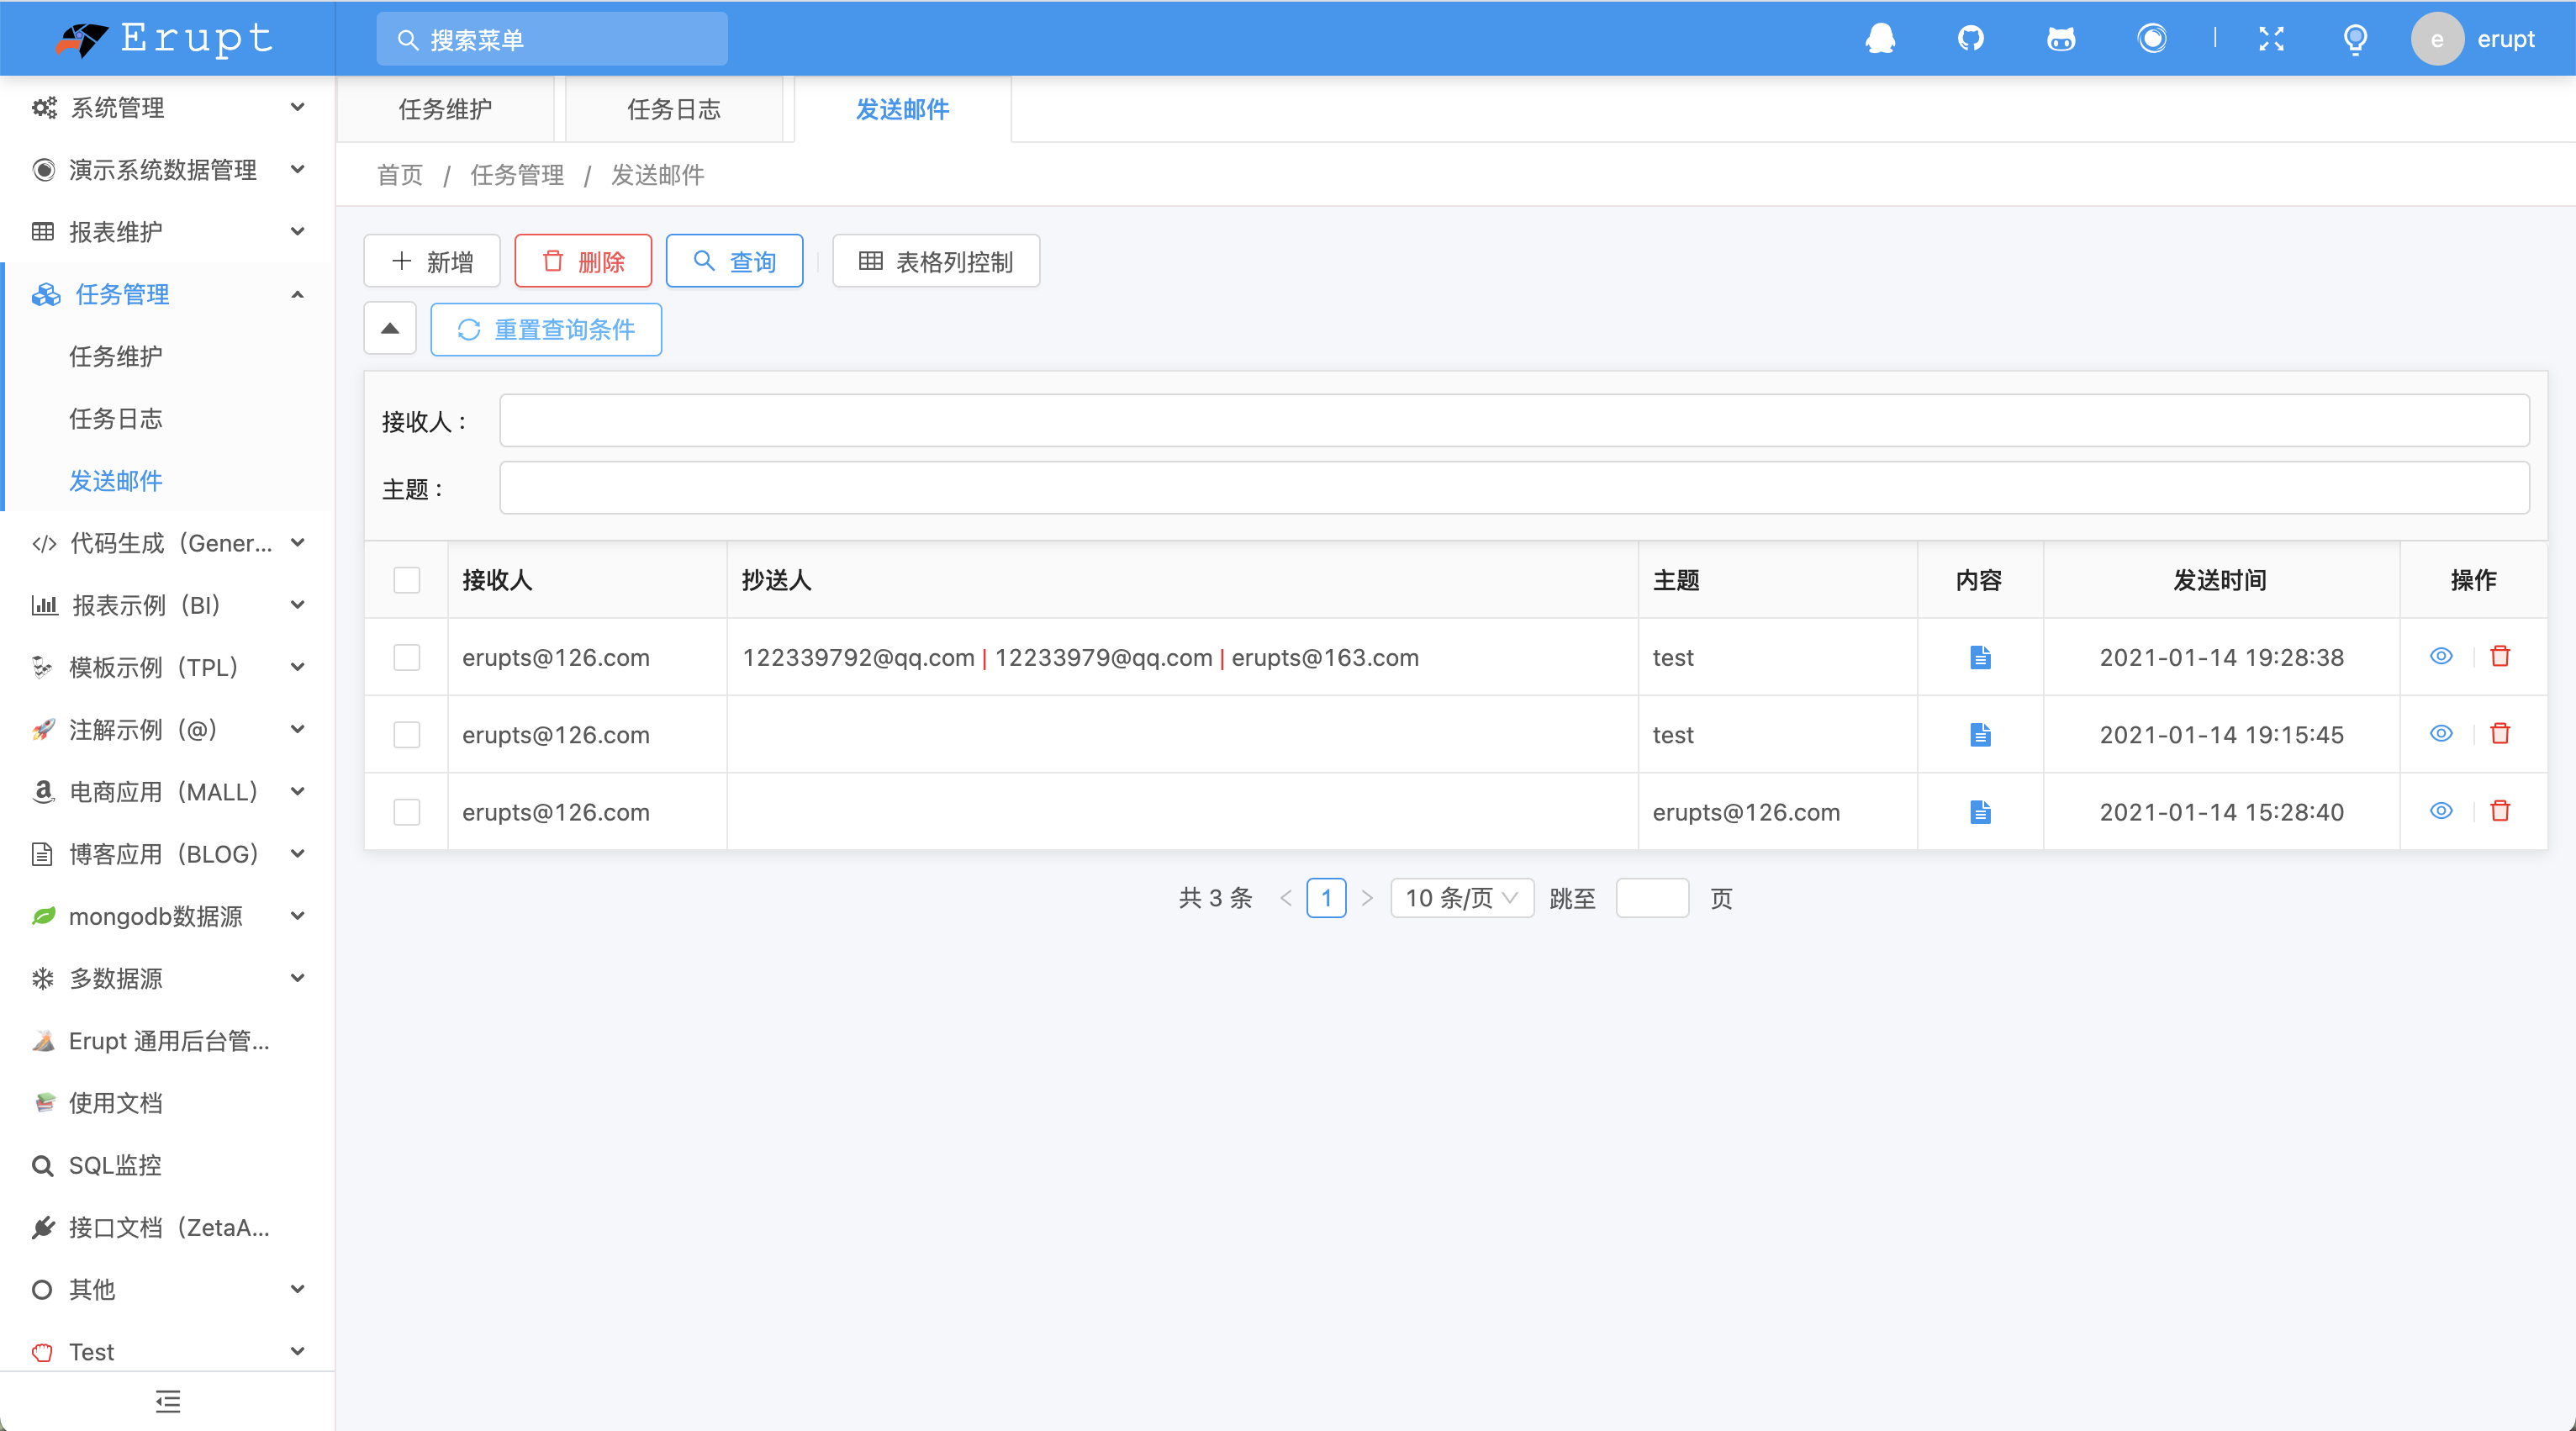Click the QQ penguin icon in header
This screenshot has width=2576, height=1431.
click(1880, 39)
